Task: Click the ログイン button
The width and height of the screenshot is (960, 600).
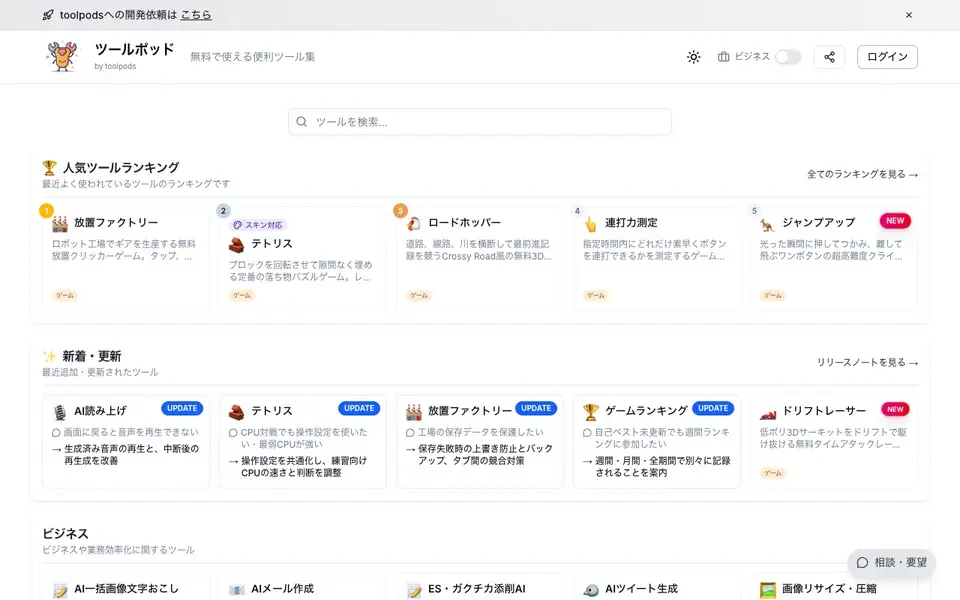Action: coord(887,57)
